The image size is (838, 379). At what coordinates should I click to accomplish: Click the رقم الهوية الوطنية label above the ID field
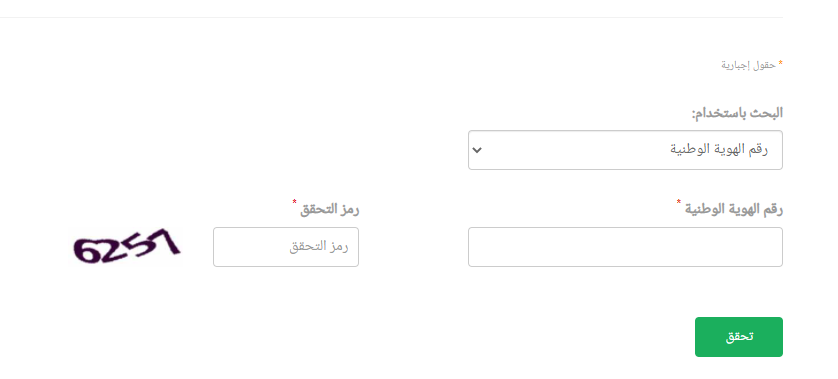(x=734, y=210)
